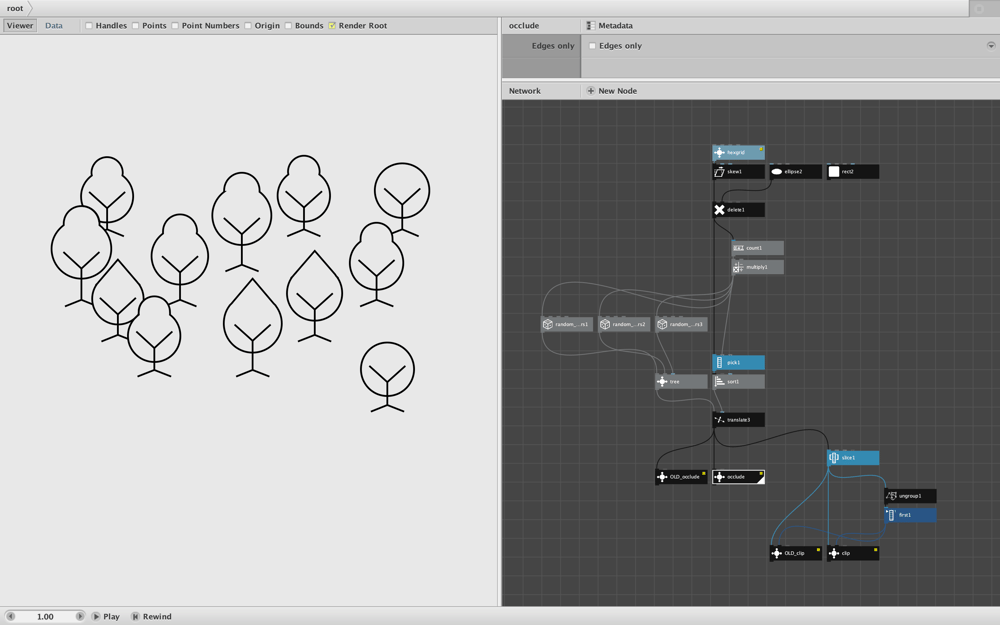
Task: Enable the Origin checkbox
Action: [247, 26]
